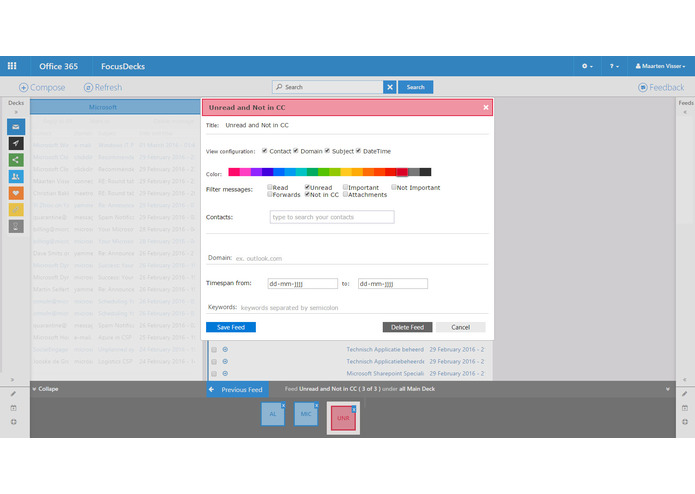Image resolution: width=695 pixels, height=494 pixels.
Task: Open the orange heart deck icon
Action: click(x=16, y=193)
